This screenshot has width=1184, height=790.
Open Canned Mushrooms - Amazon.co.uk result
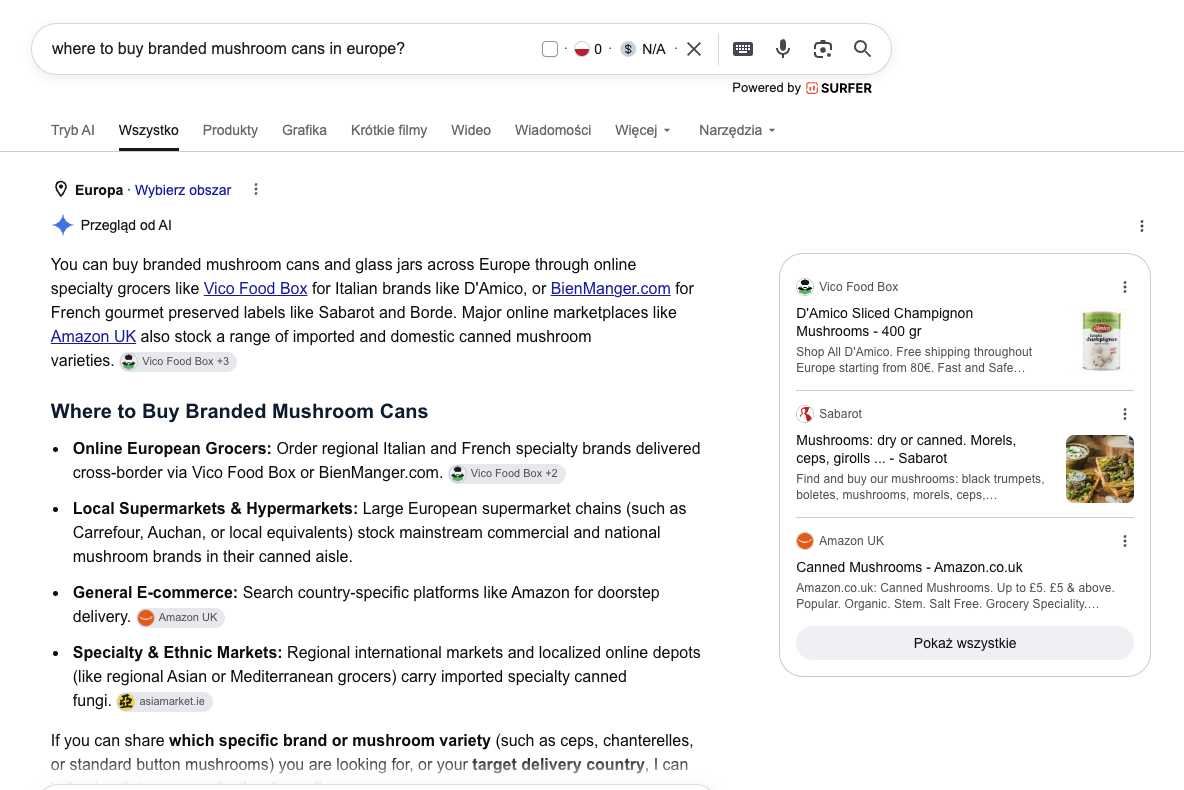pyautogui.click(x=909, y=567)
